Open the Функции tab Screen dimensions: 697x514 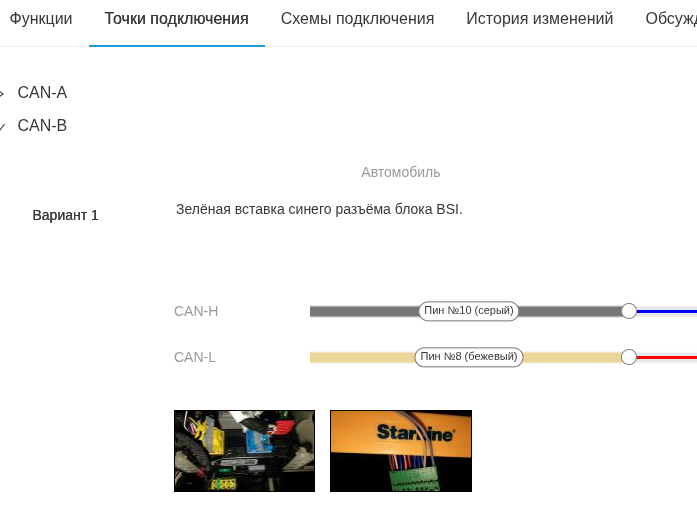tap(40, 19)
